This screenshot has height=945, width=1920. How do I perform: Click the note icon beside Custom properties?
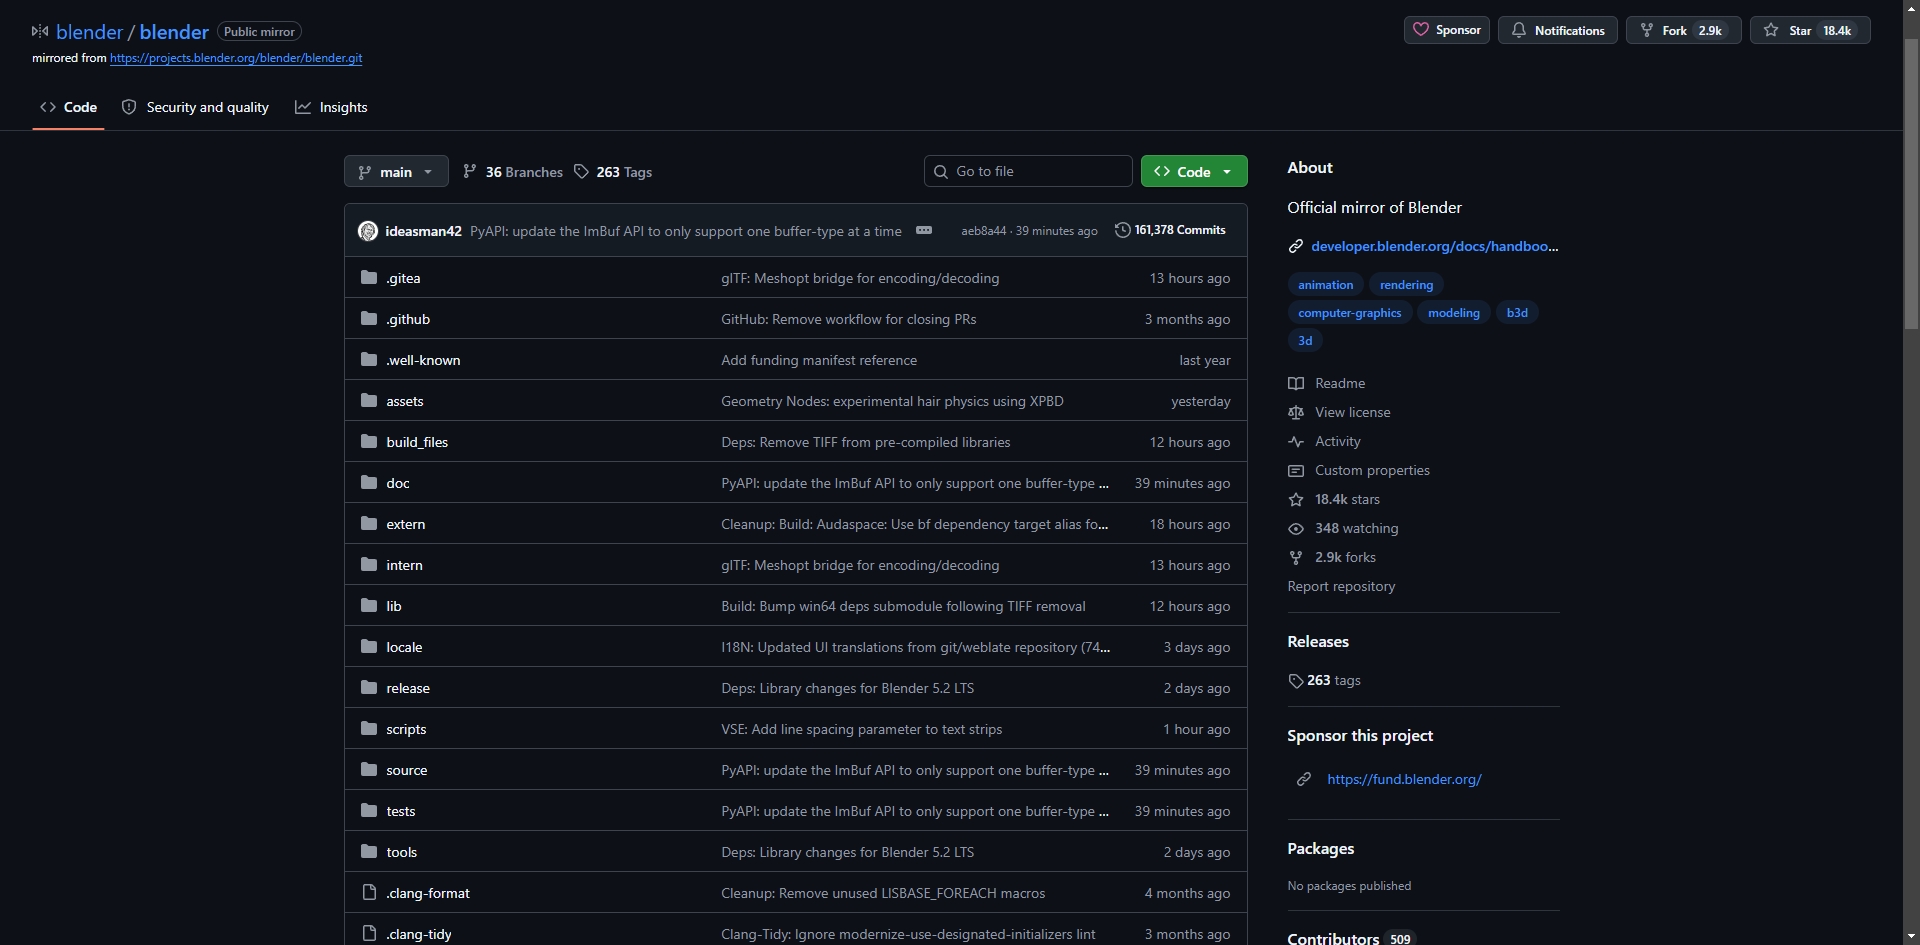click(1296, 470)
